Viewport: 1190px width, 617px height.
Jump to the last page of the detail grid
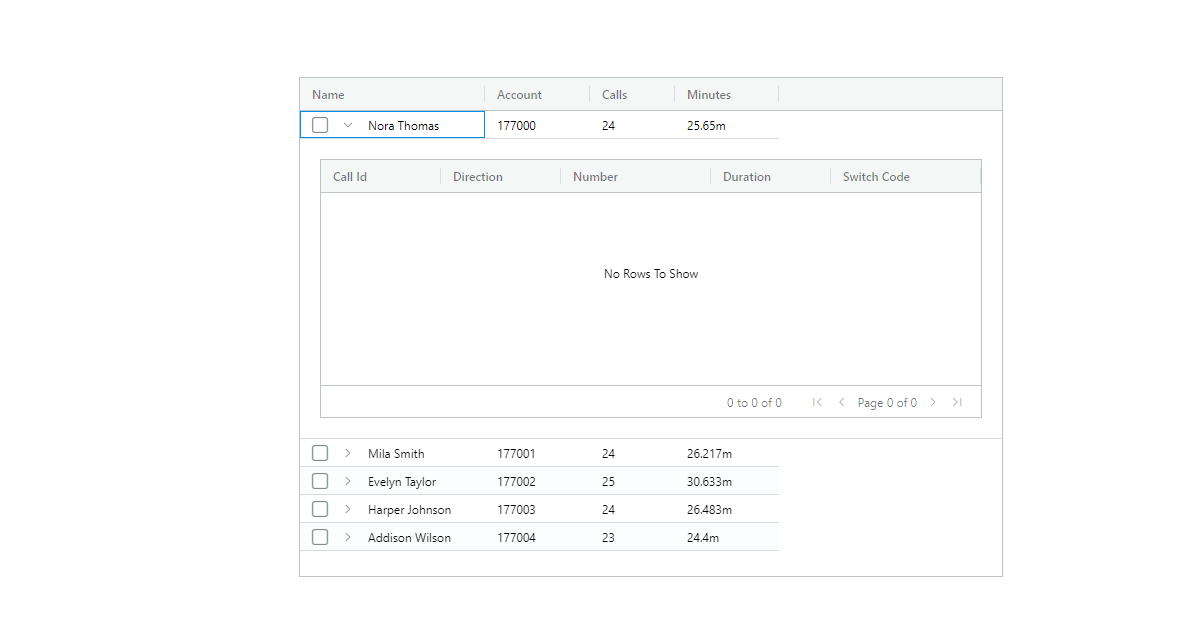click(957, 402)
